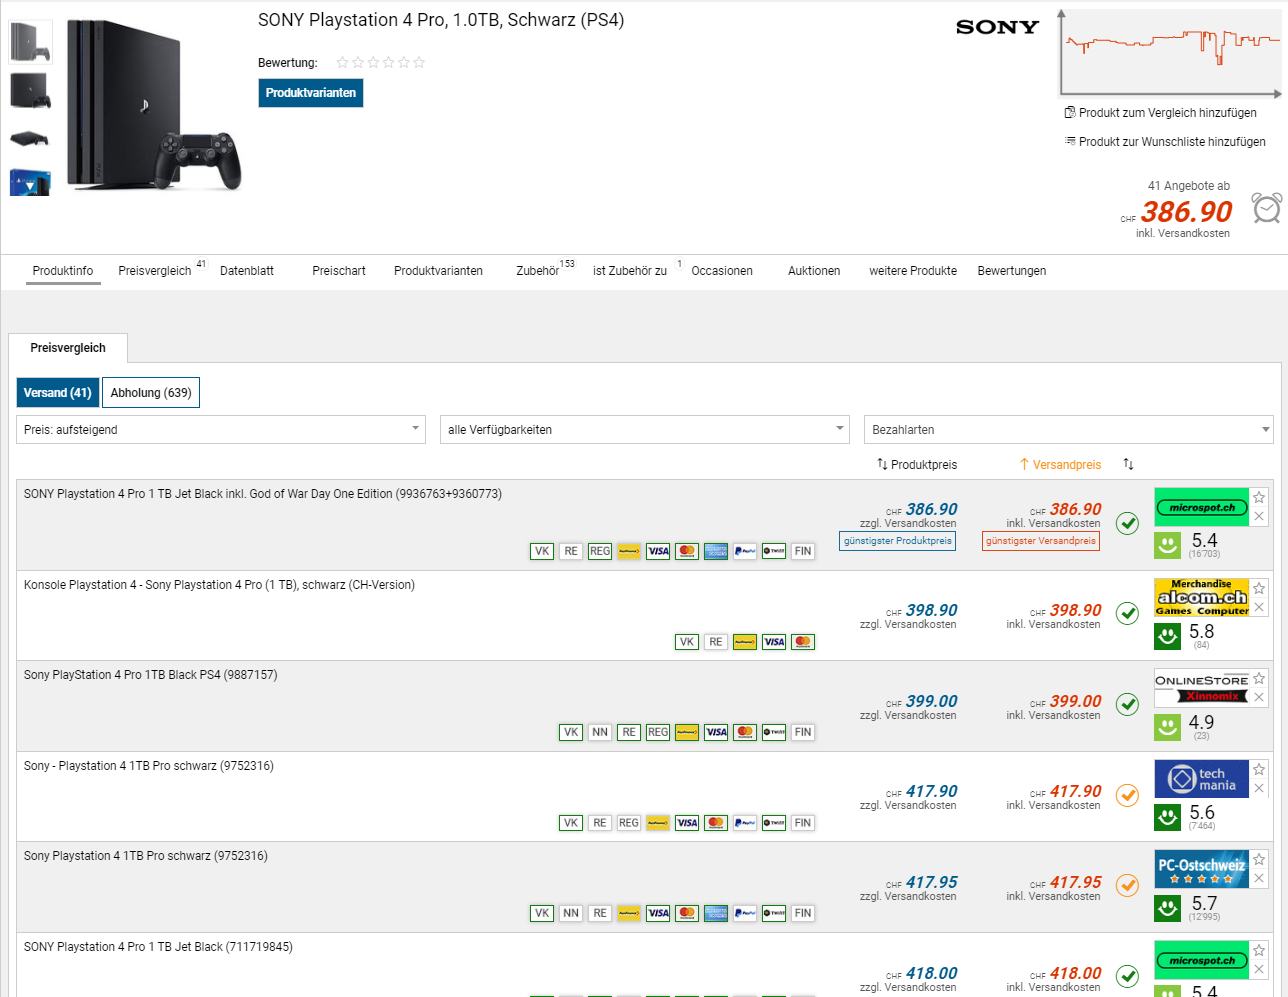The image size is (1288, 997).
Task: Click the techmania green smiley rating icon
Action: [1167, 817]
